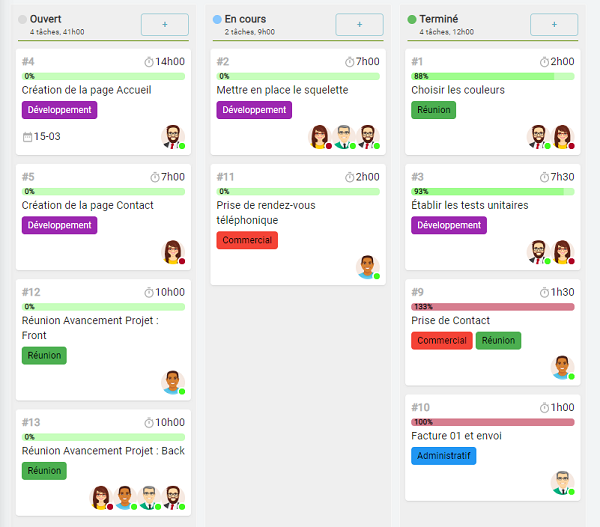600x527 pixels.
Task: Click the timer icon on task #11
Action: tap(349, 177)
